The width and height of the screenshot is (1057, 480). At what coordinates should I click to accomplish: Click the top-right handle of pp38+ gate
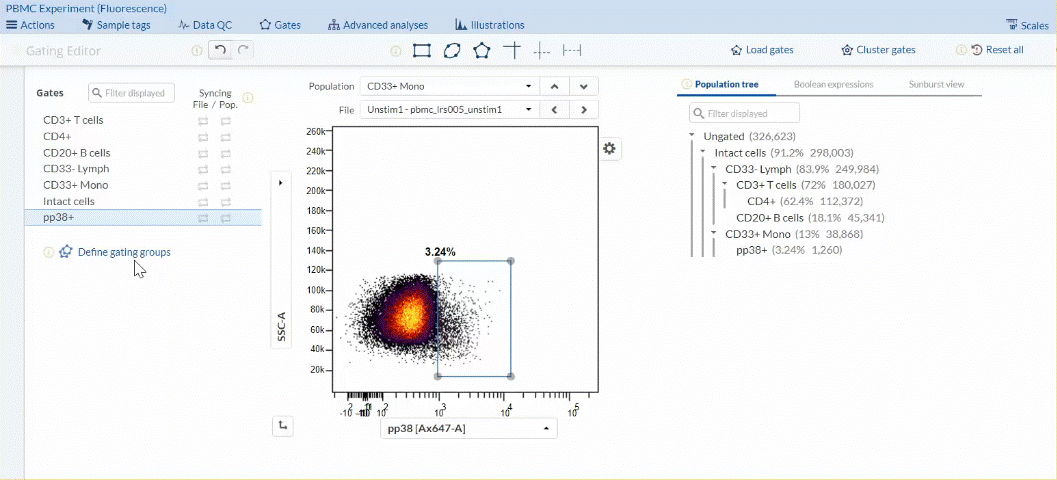[511, 261]
